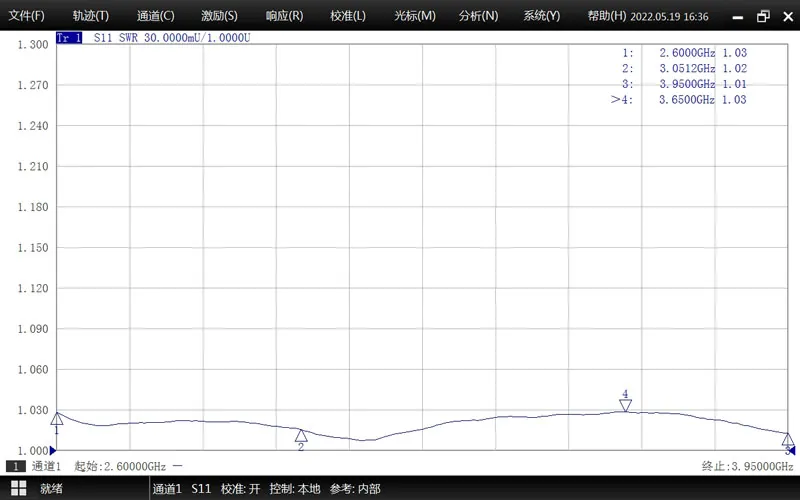Click the 1.300 axis label
This screenshot has height=500, width=800.
point(33,44)
